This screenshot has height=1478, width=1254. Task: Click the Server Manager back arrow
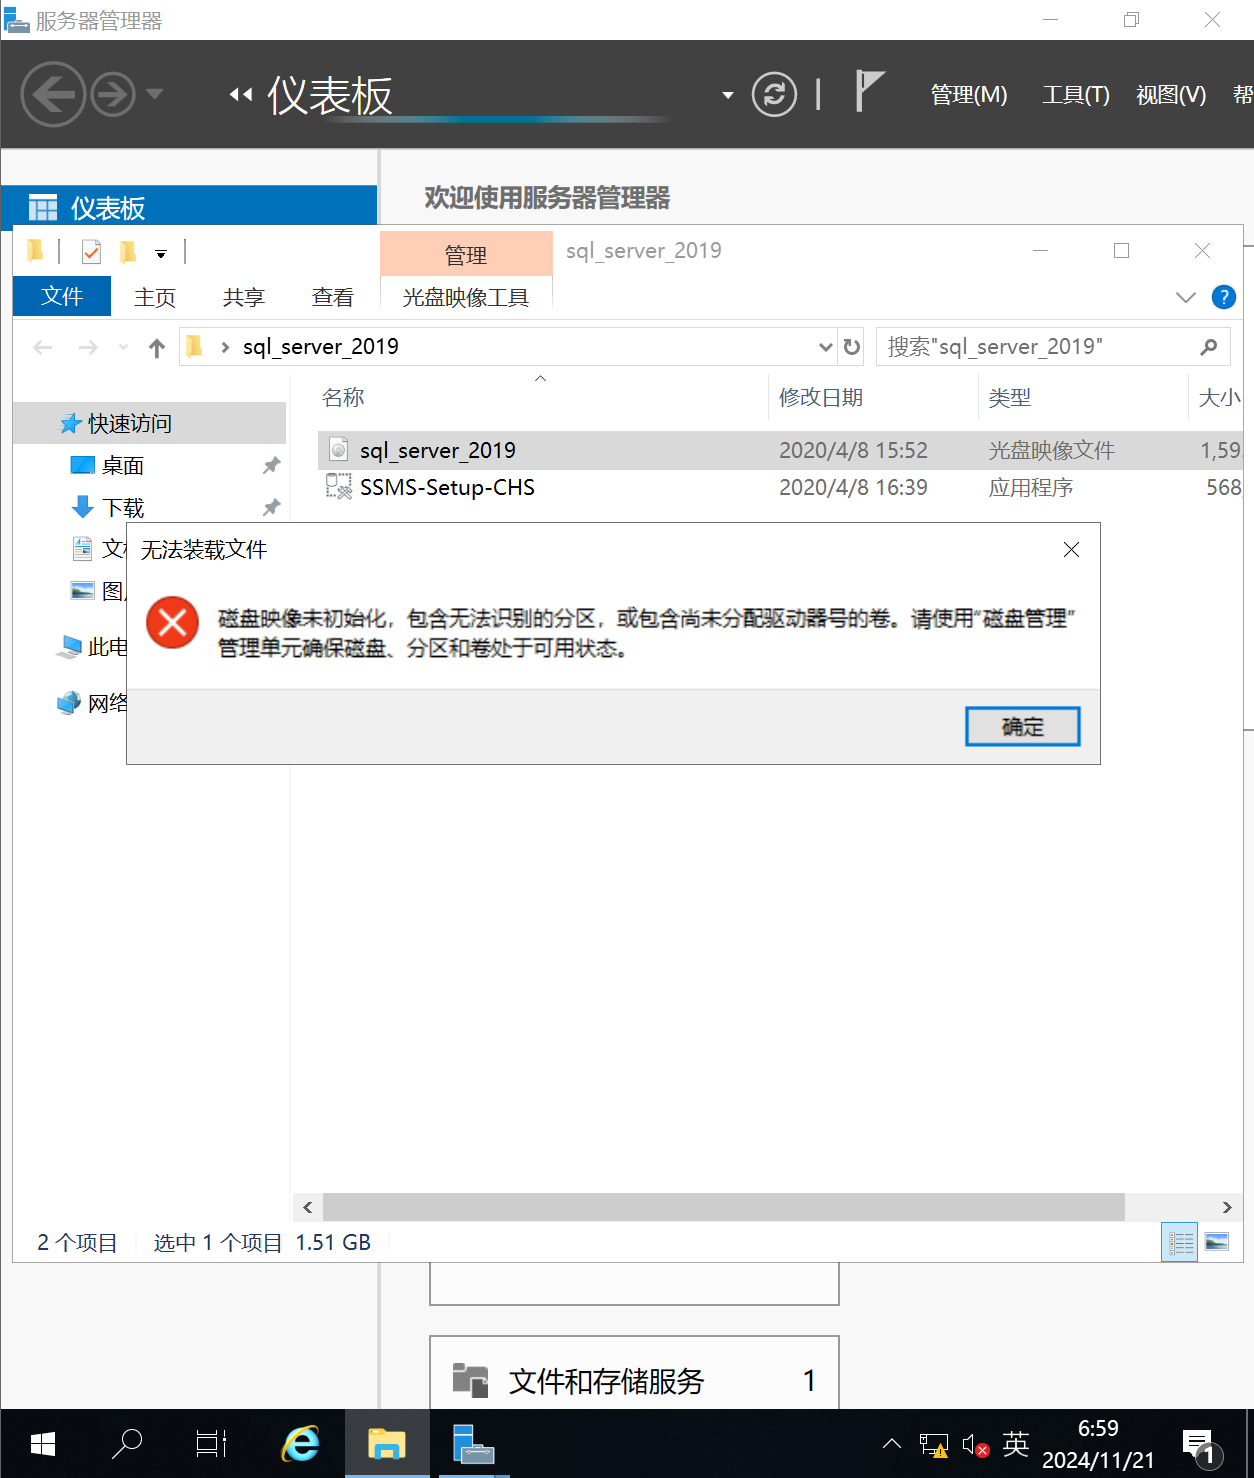tap(53, 94)
